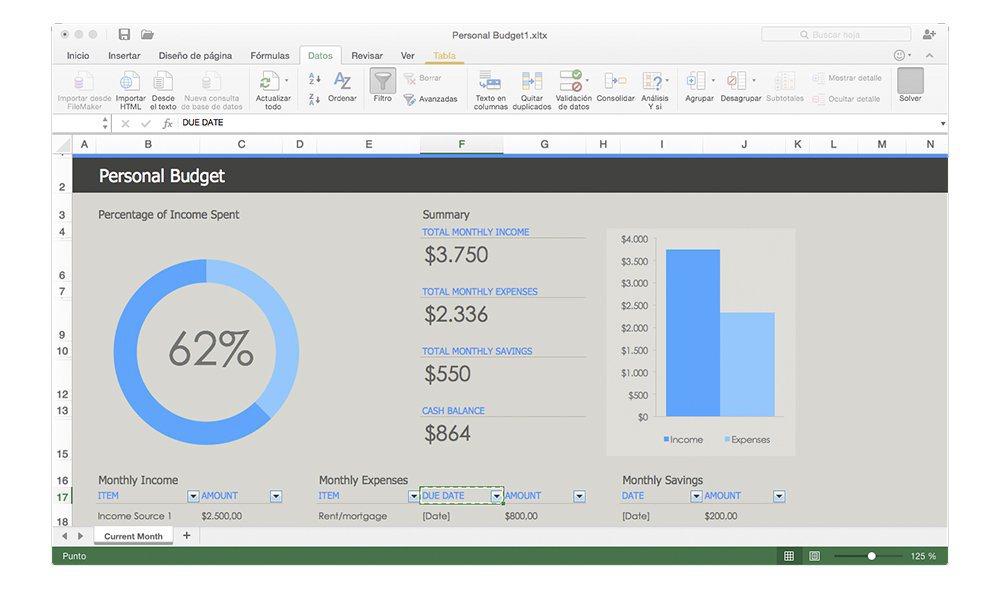This screenshot has height=589, width=1000.
Task: Open the Ver ribbon tab
Action: (408, 55)
